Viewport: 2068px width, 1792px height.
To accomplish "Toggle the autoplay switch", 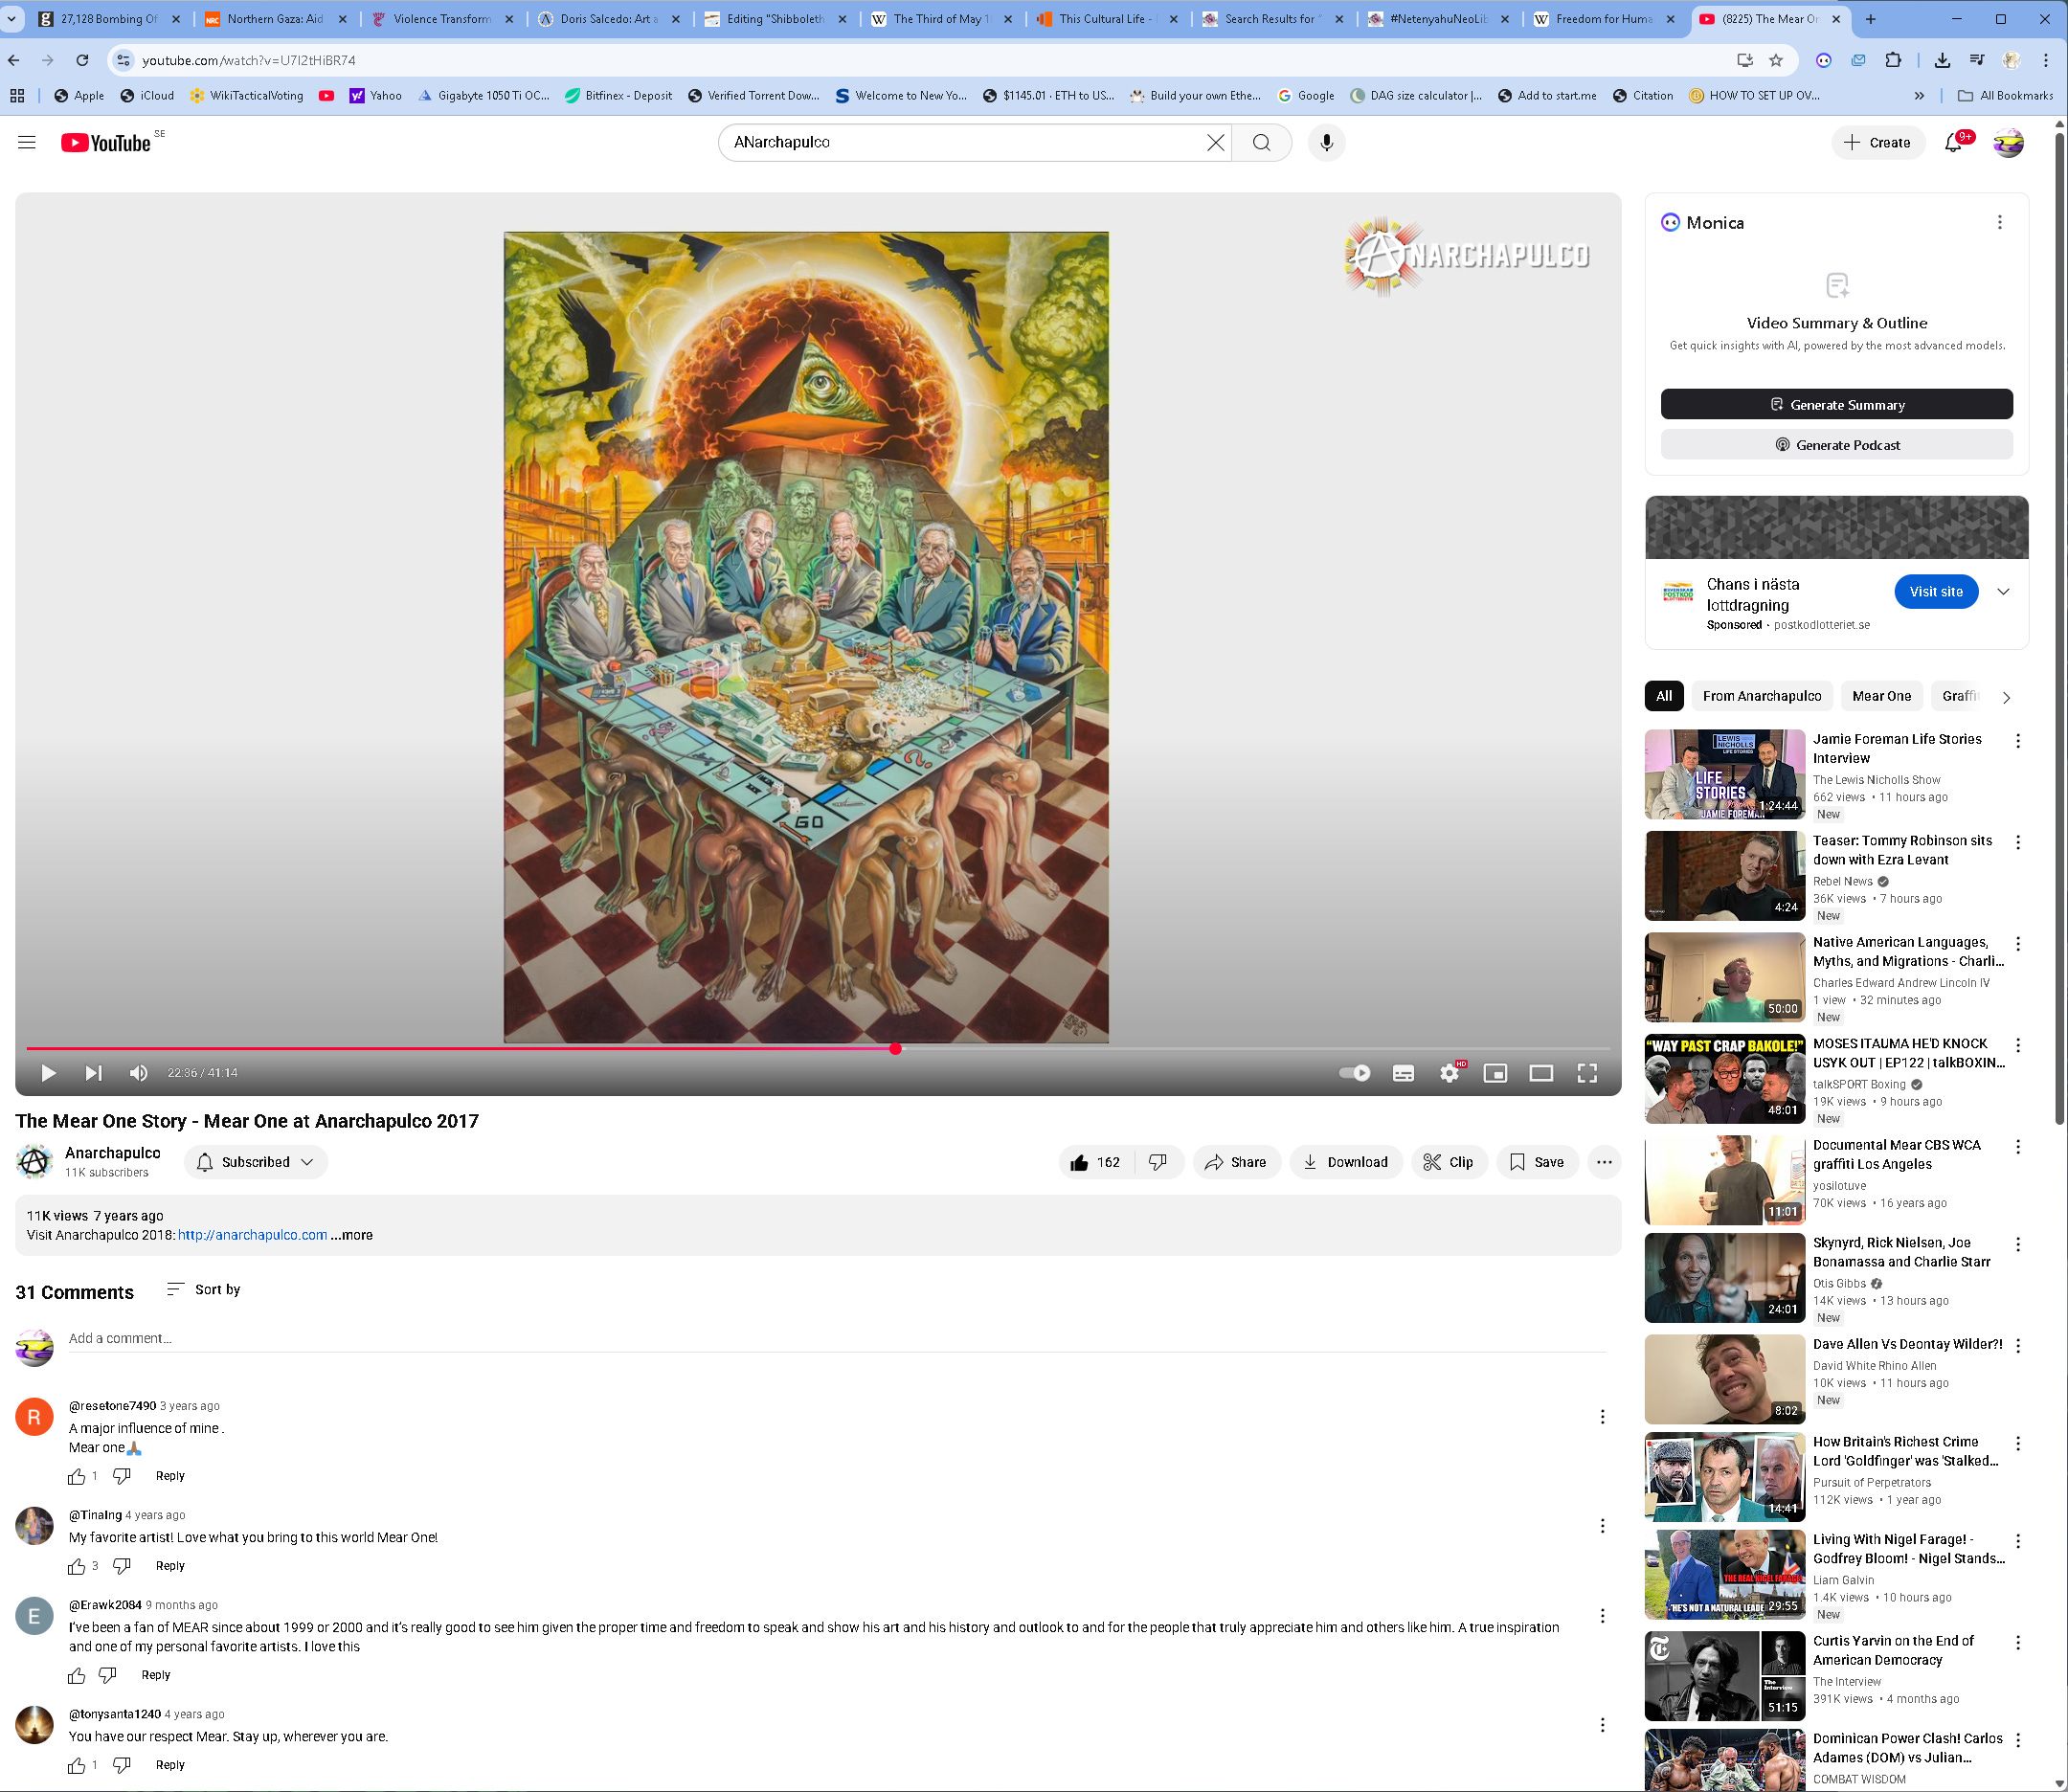I will tap(1355, 1073).
